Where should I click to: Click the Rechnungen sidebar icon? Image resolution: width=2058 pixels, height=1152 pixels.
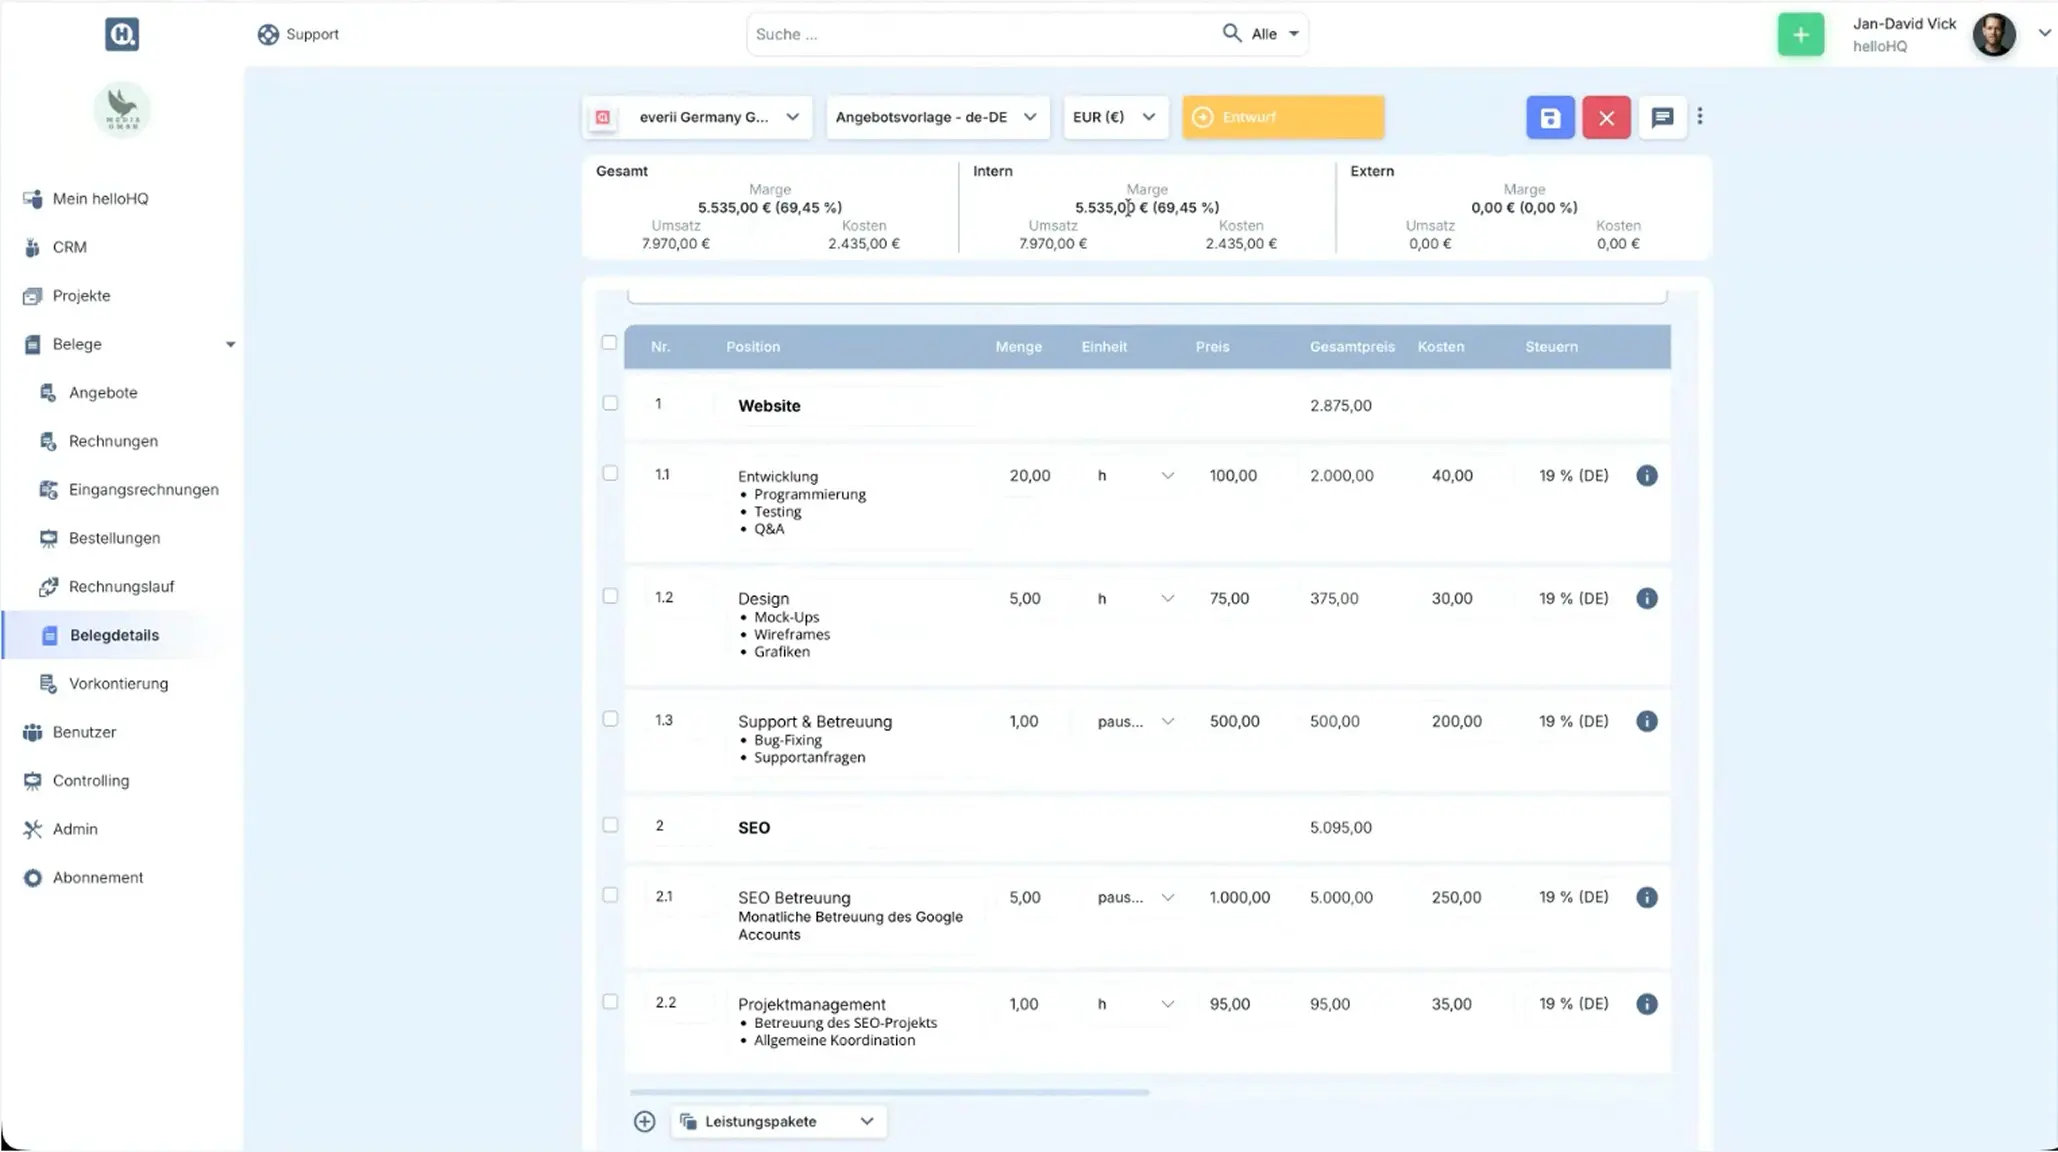(48, 441)
